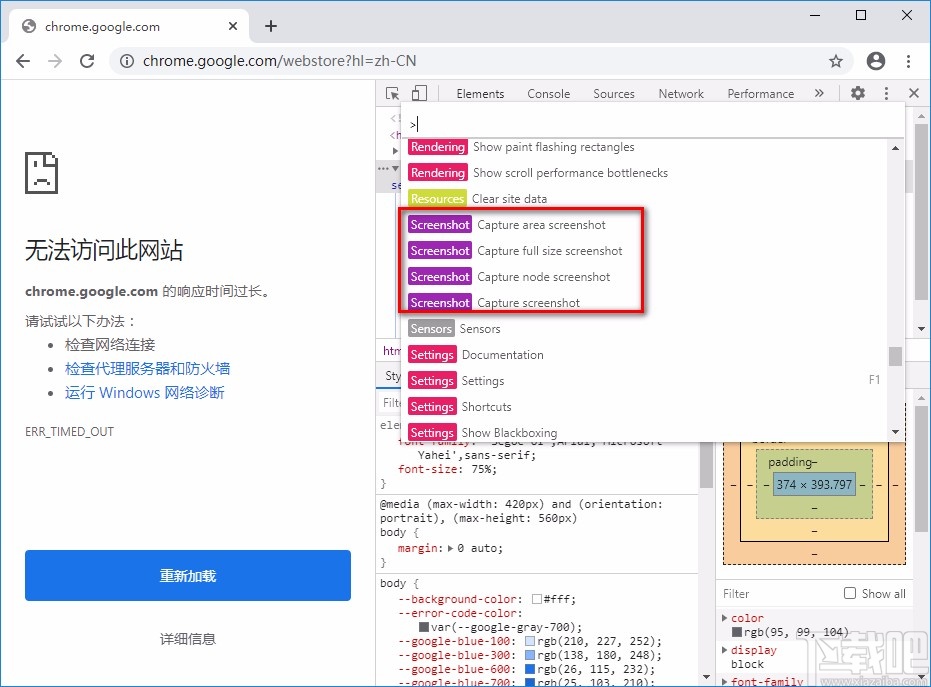Close the chrome.google.com tab

click(233, 26)
